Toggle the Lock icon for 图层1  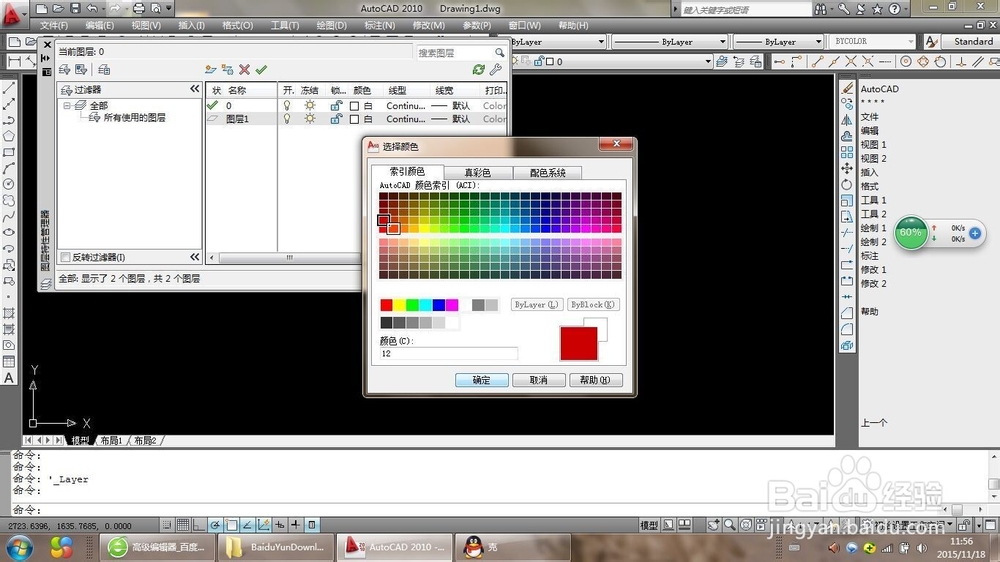336,119
